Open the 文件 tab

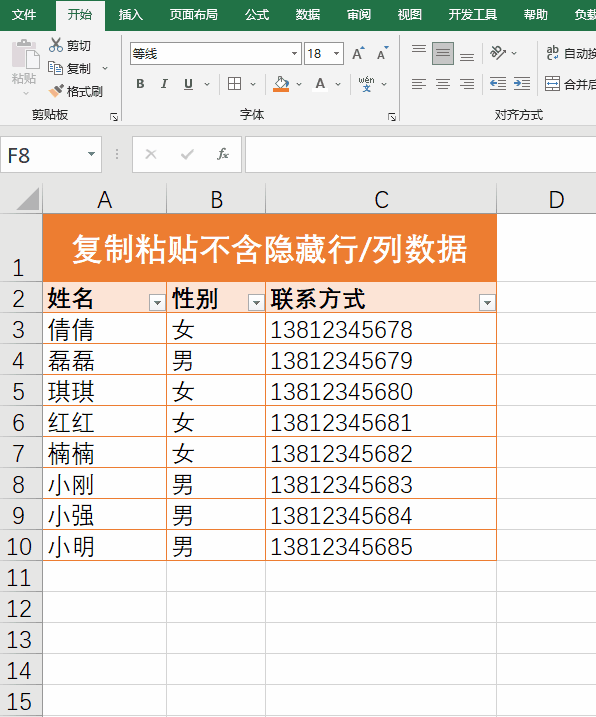24,15
